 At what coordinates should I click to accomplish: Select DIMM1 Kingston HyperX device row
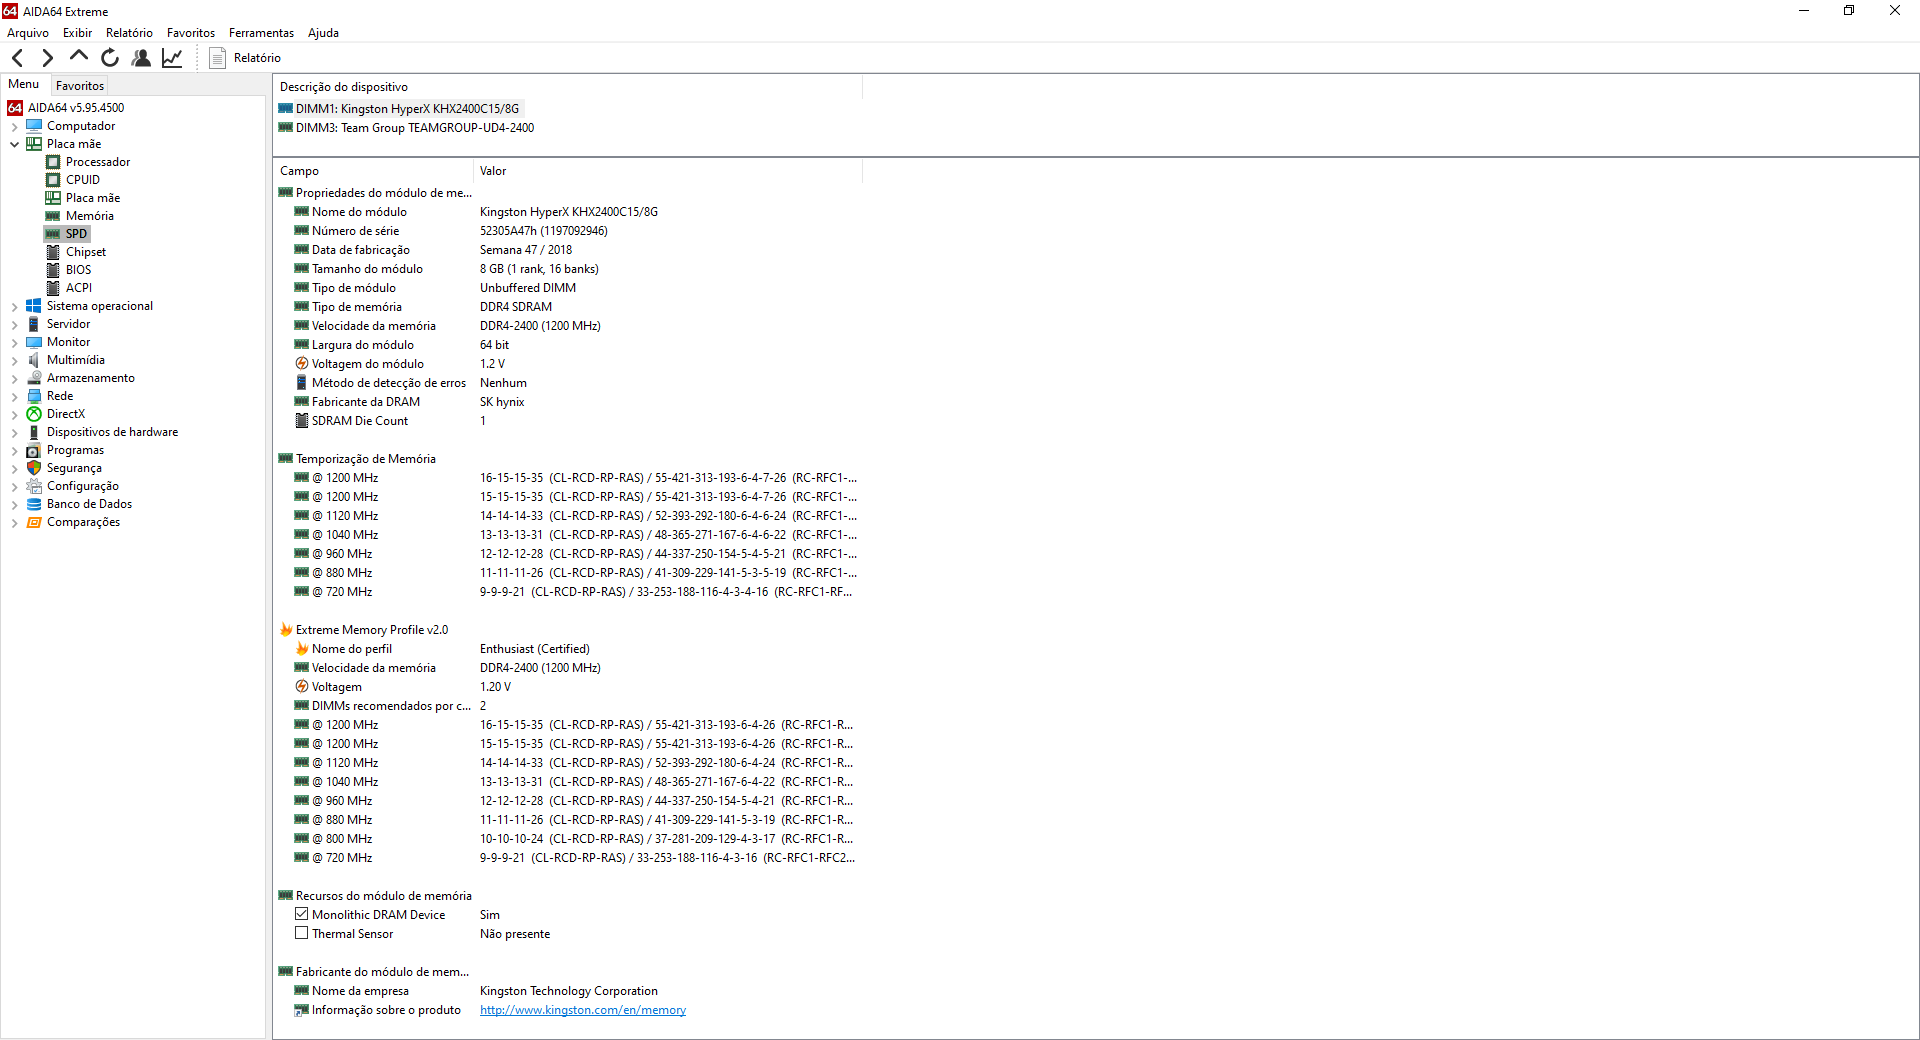point(399,109)
